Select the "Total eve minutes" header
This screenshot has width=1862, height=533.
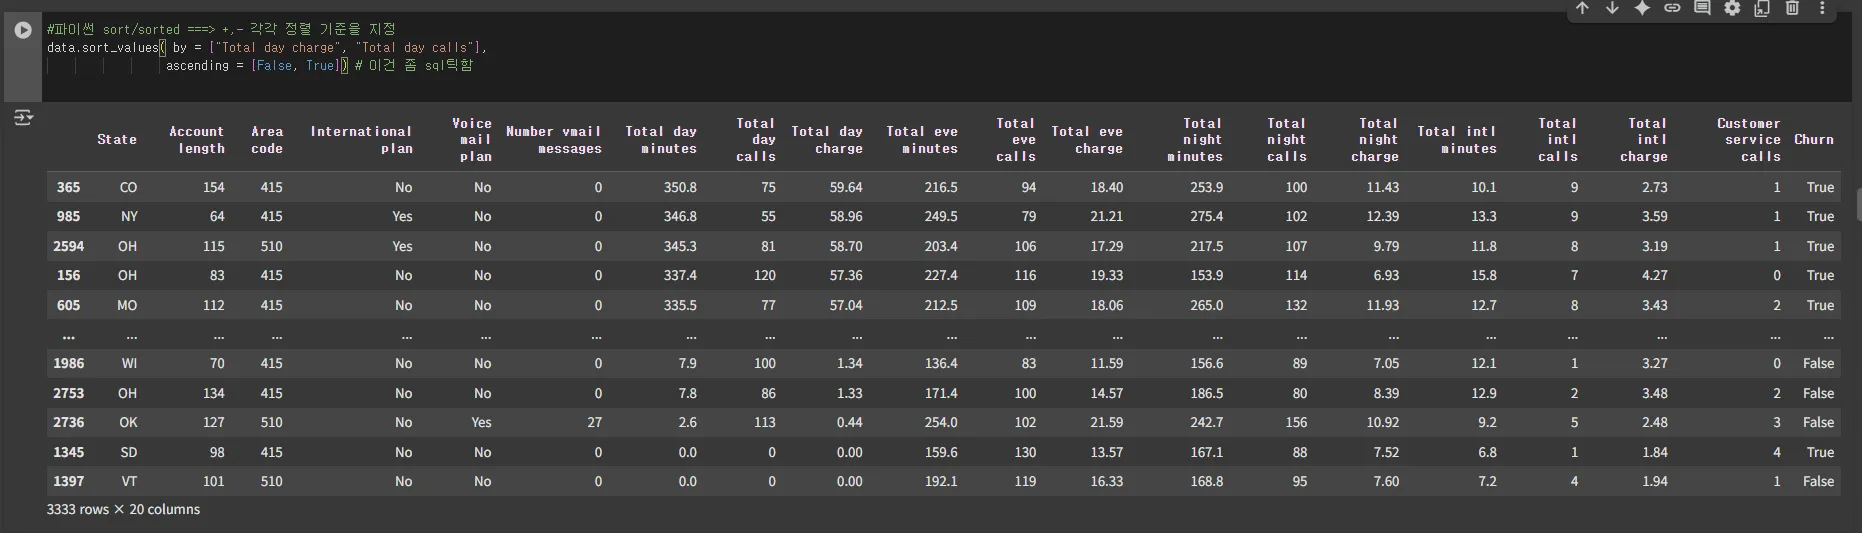[x=922, y=140]
